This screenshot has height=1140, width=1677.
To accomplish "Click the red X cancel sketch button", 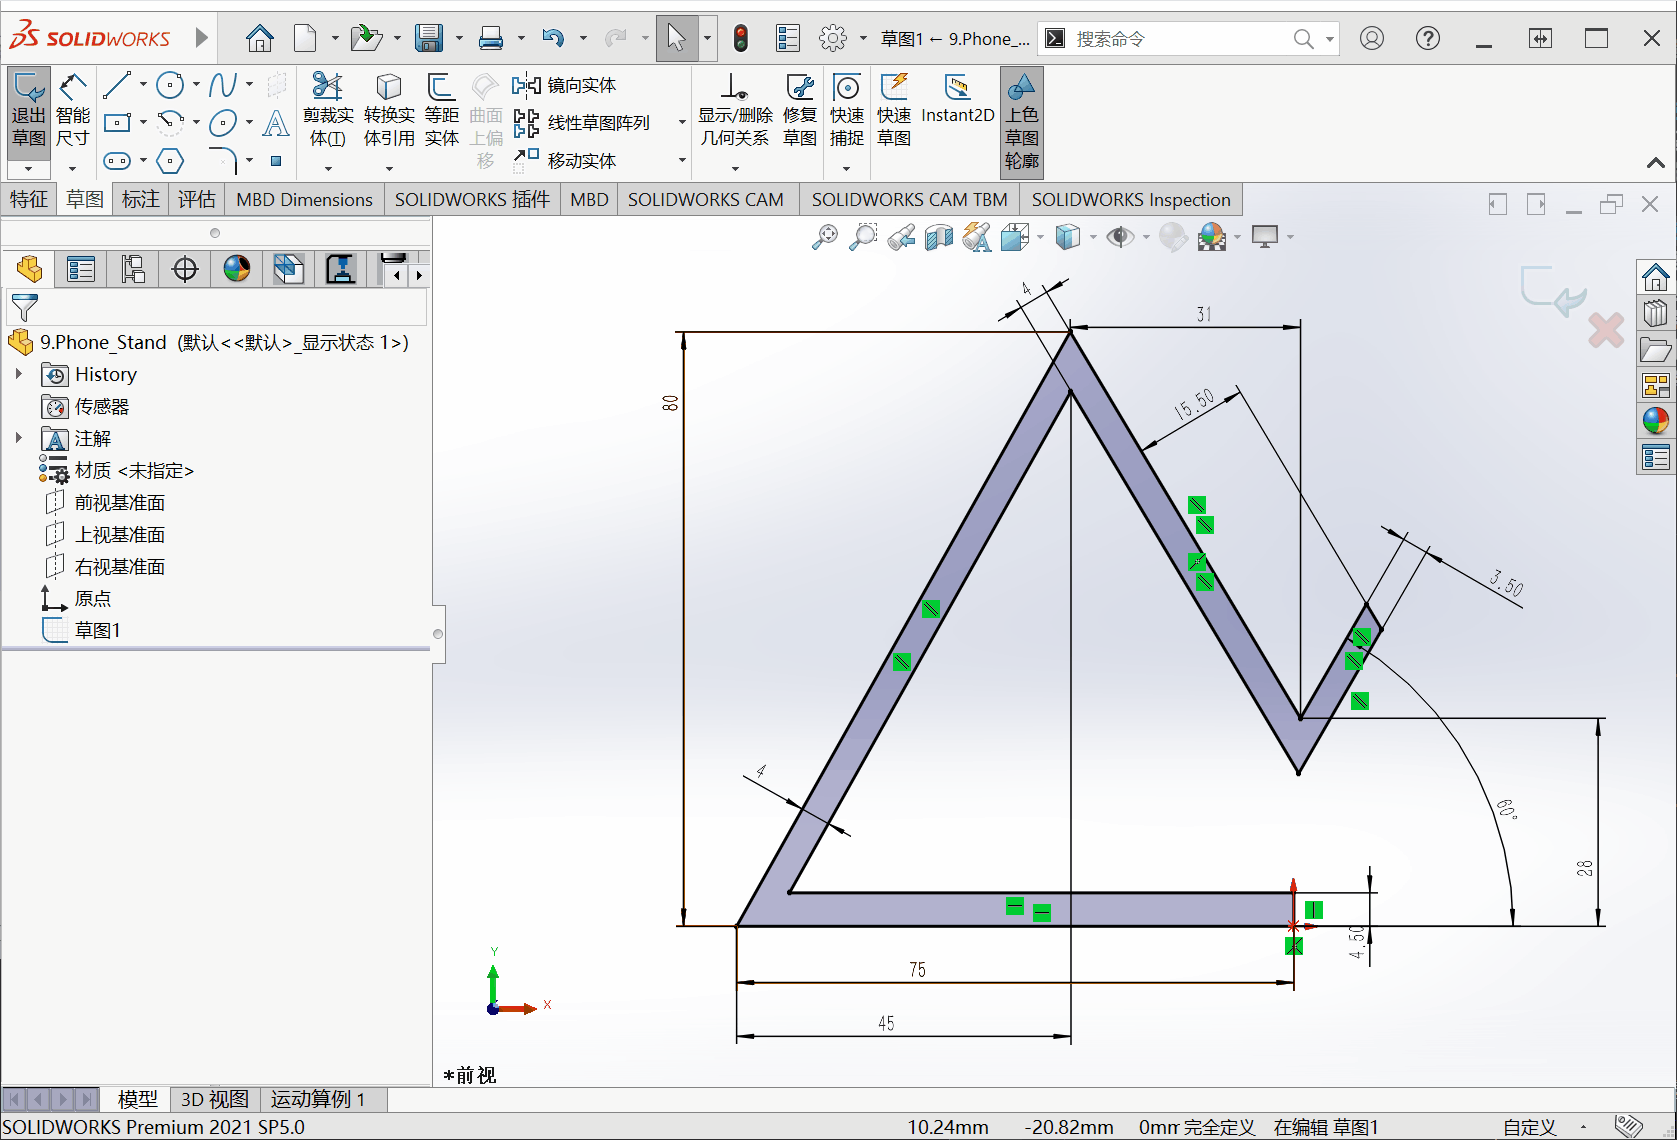I will point(1606,330).
